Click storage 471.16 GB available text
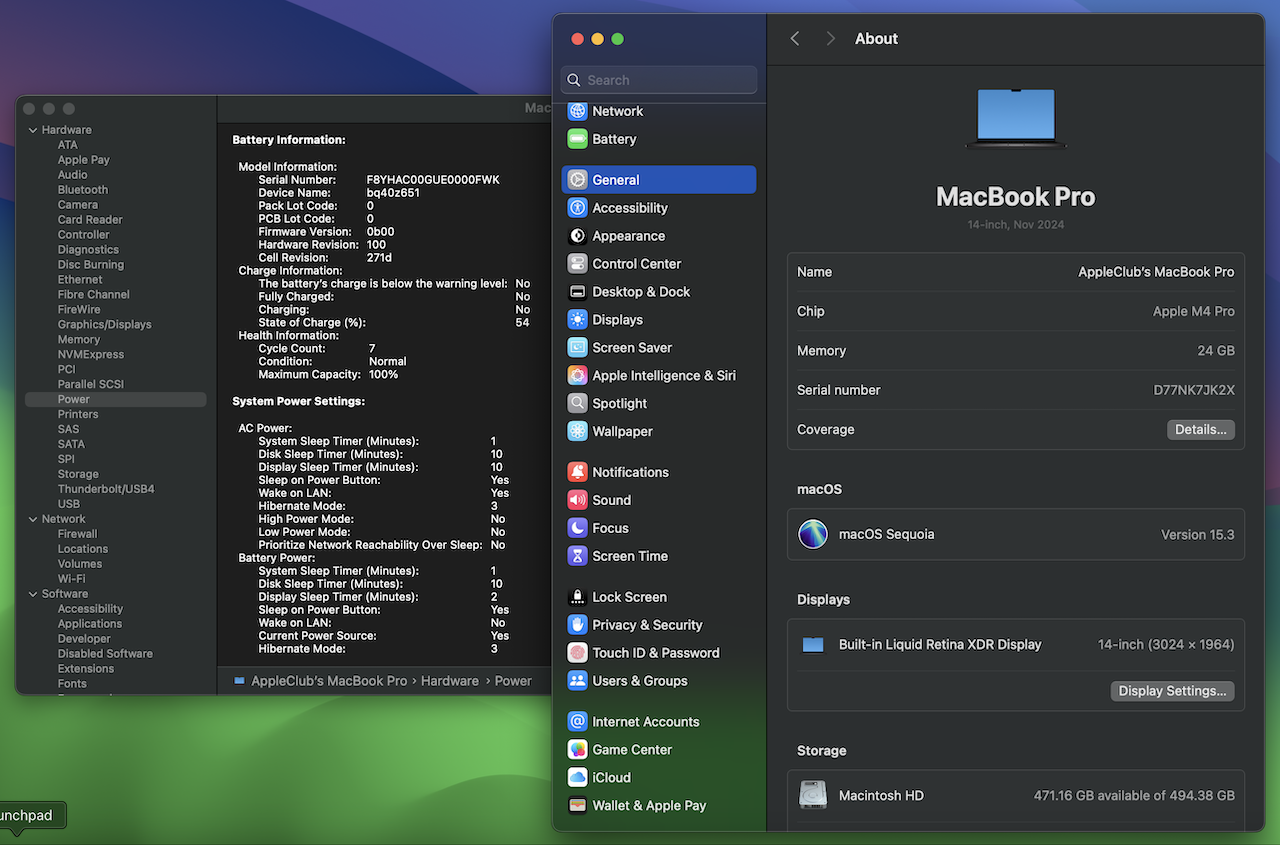The image size is (1280, 845). tap(1134, 796)
